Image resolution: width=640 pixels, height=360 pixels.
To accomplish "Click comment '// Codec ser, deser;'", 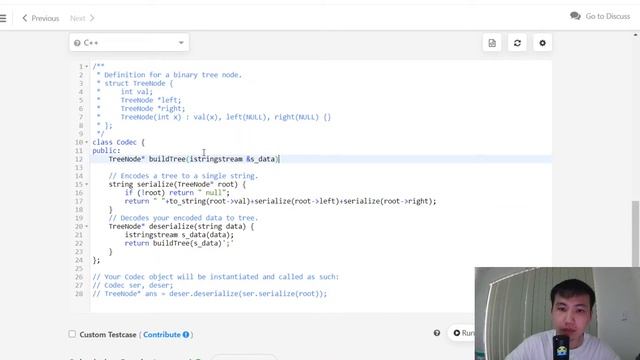I will 133,285.
